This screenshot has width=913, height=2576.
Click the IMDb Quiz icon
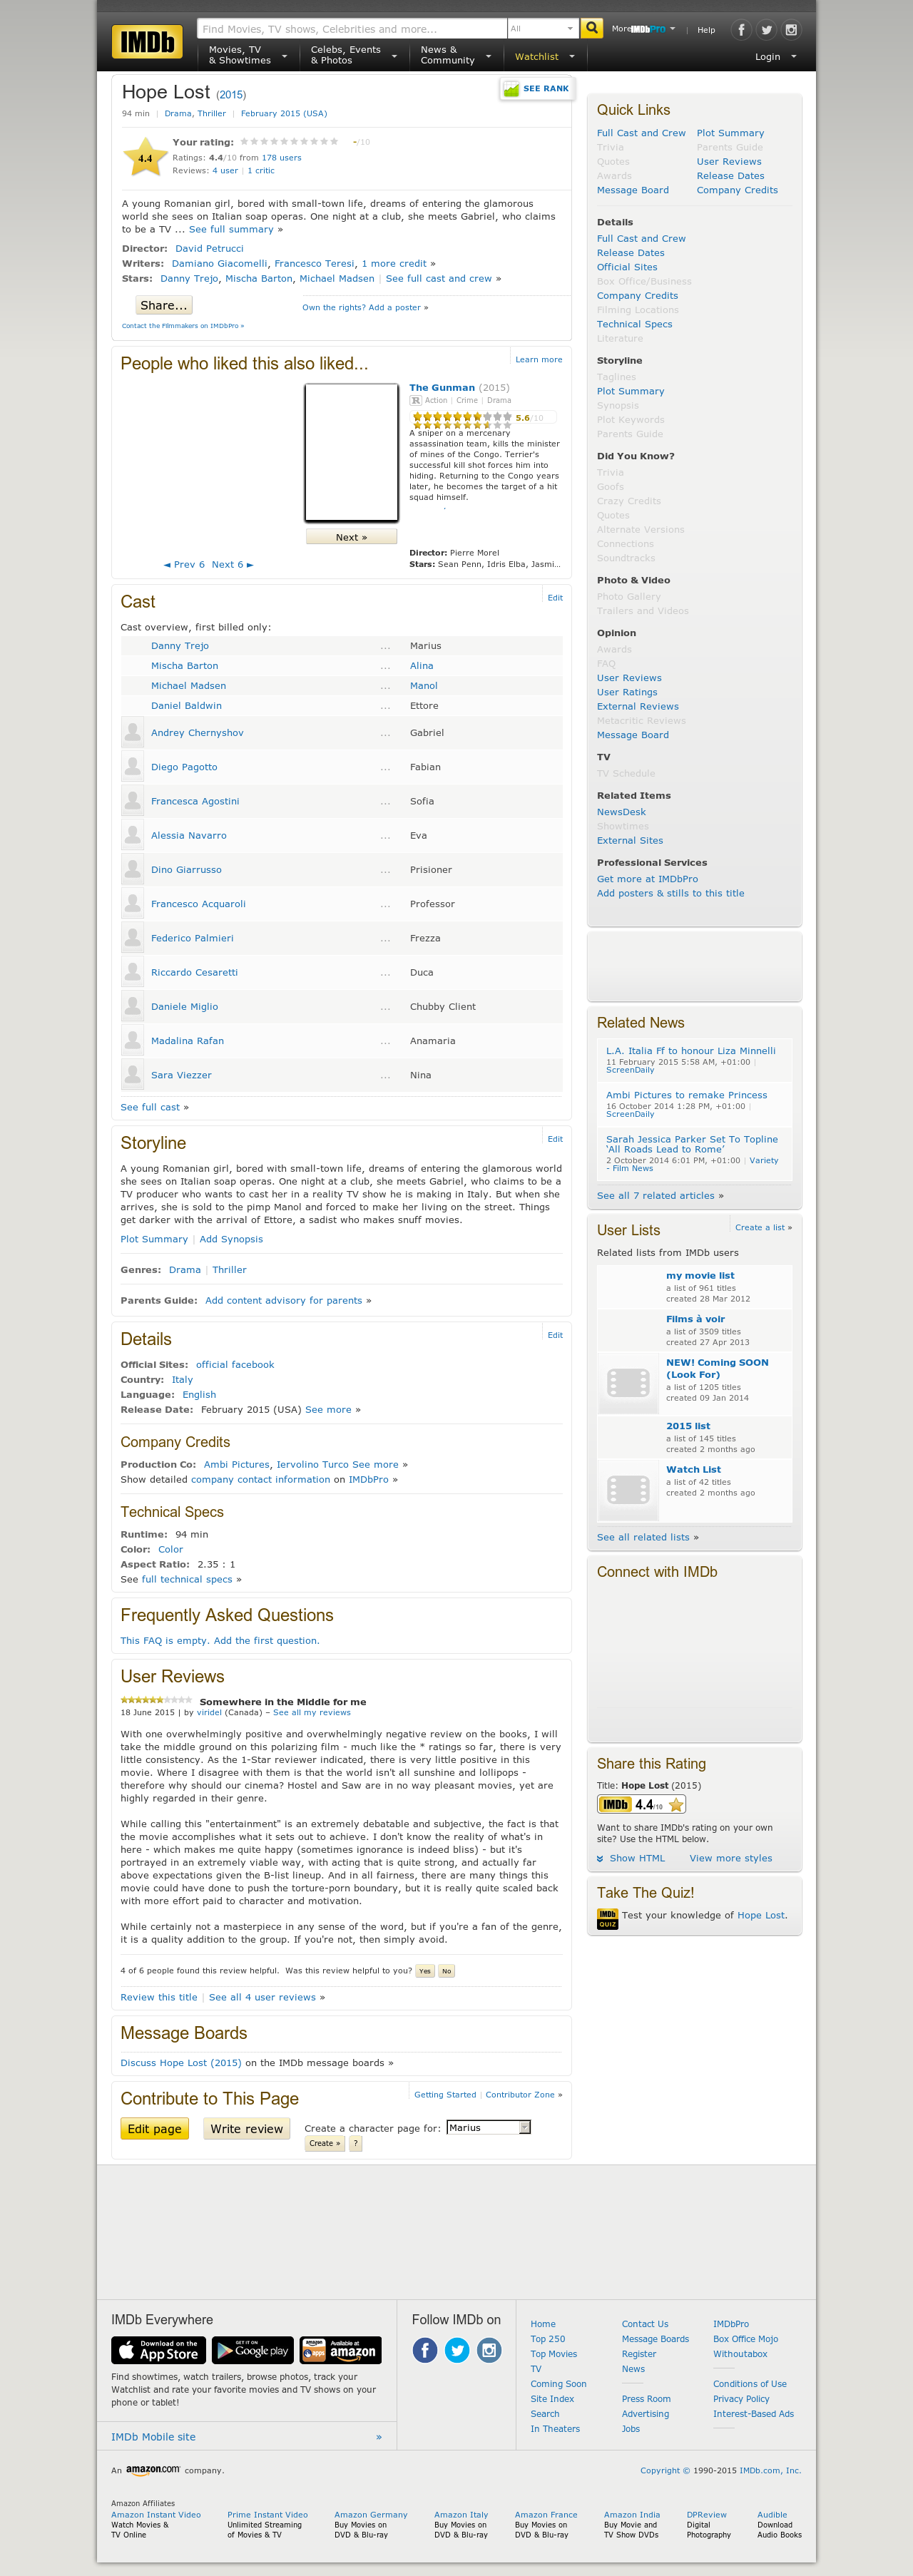607,1919
